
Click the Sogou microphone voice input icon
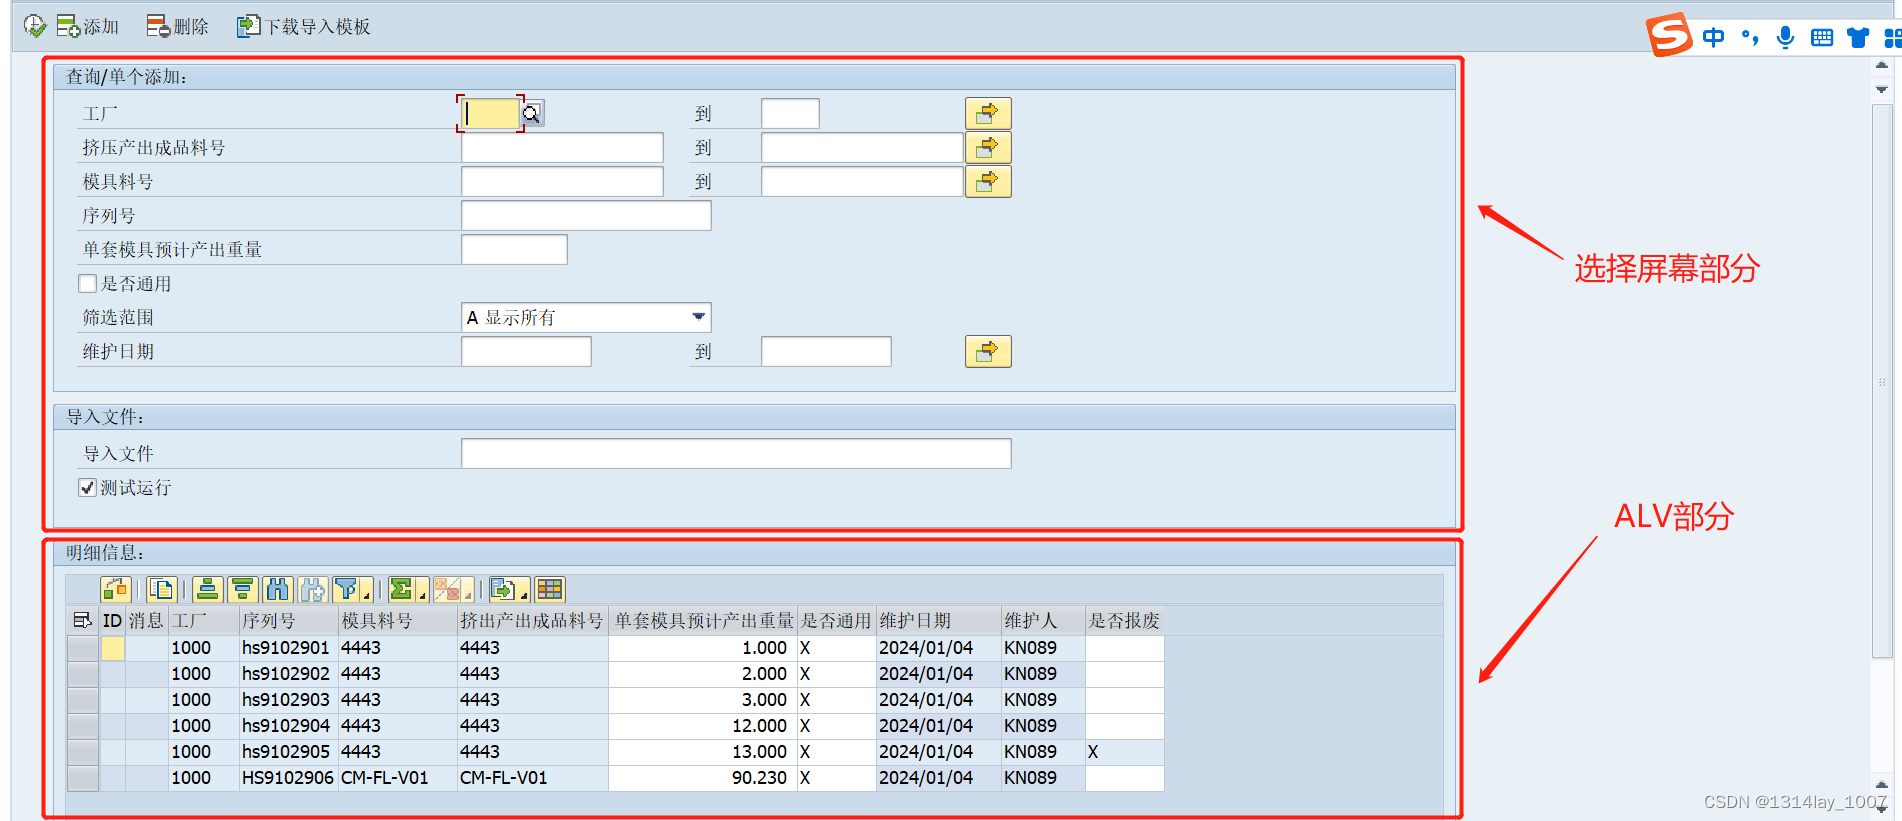click(x=1785, y=38)
